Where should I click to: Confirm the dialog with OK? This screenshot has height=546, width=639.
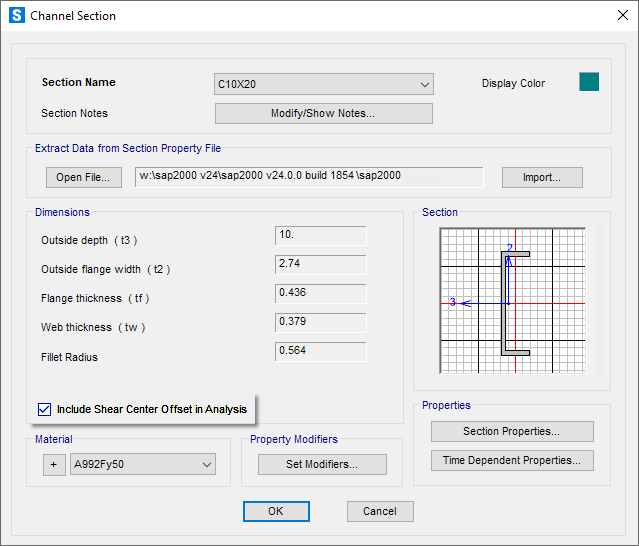click(x=276, y=511)
